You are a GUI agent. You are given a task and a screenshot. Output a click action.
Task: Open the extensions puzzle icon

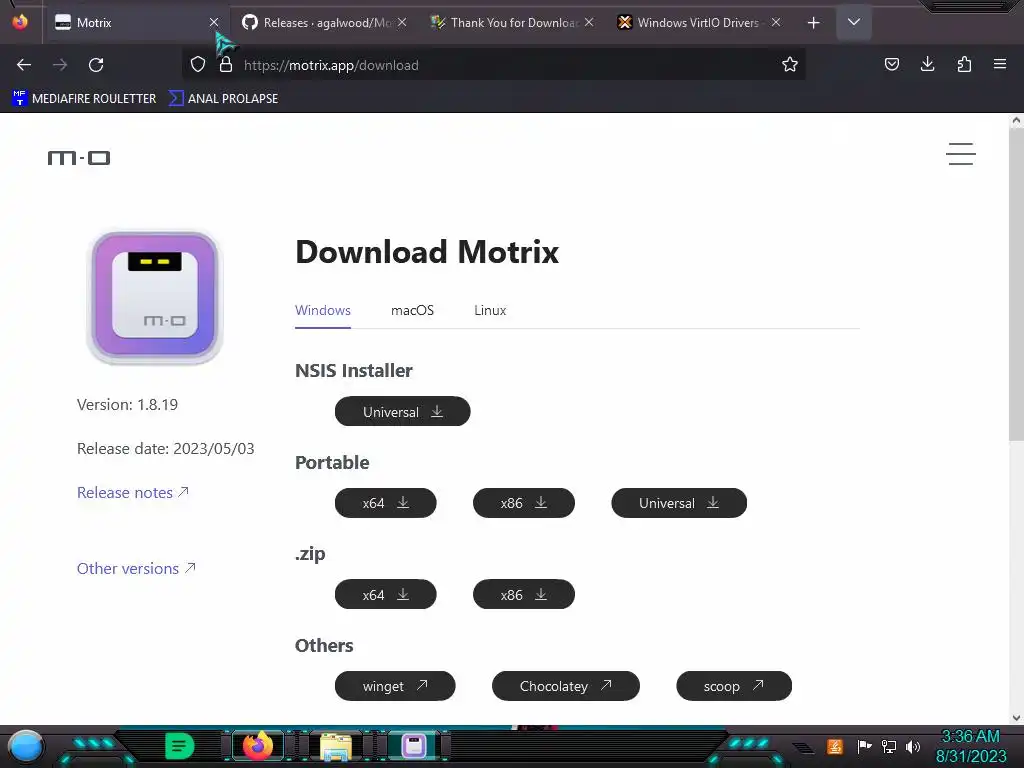(x=964, y=65)
